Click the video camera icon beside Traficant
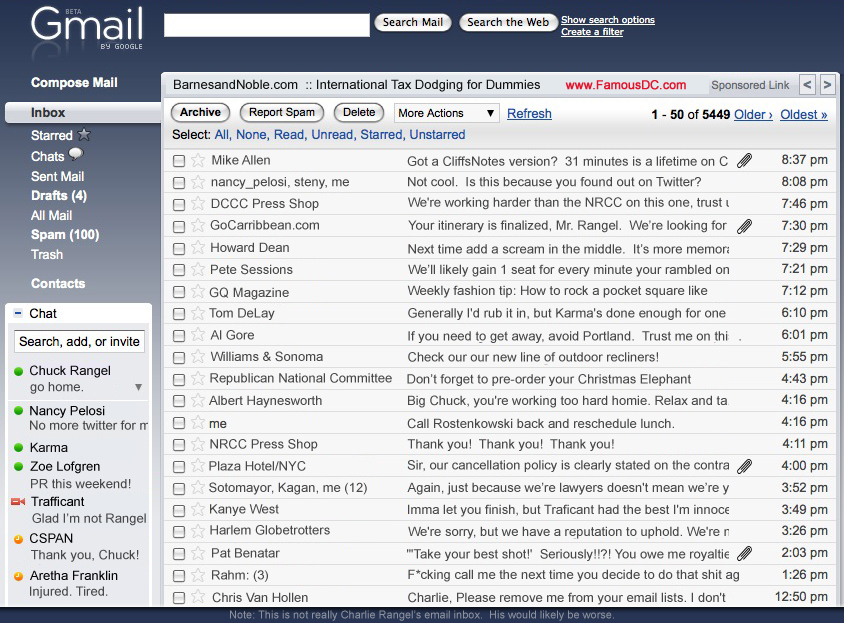The height and width of the screenshot is (624, 844). pos(18,502)
